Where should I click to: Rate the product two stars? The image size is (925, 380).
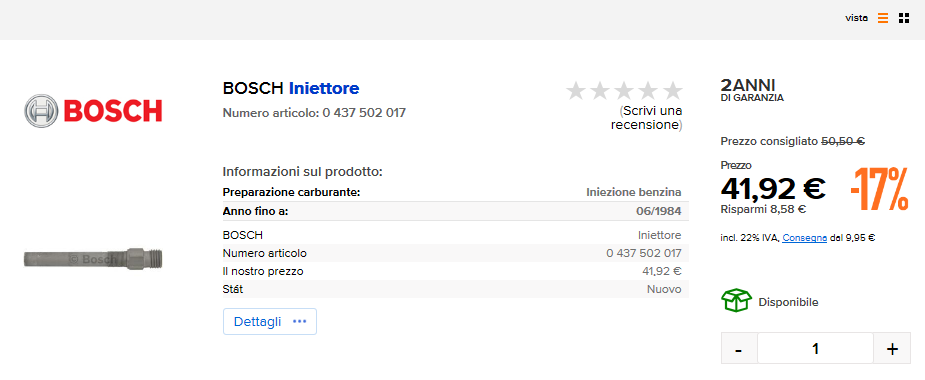[600, 91]
